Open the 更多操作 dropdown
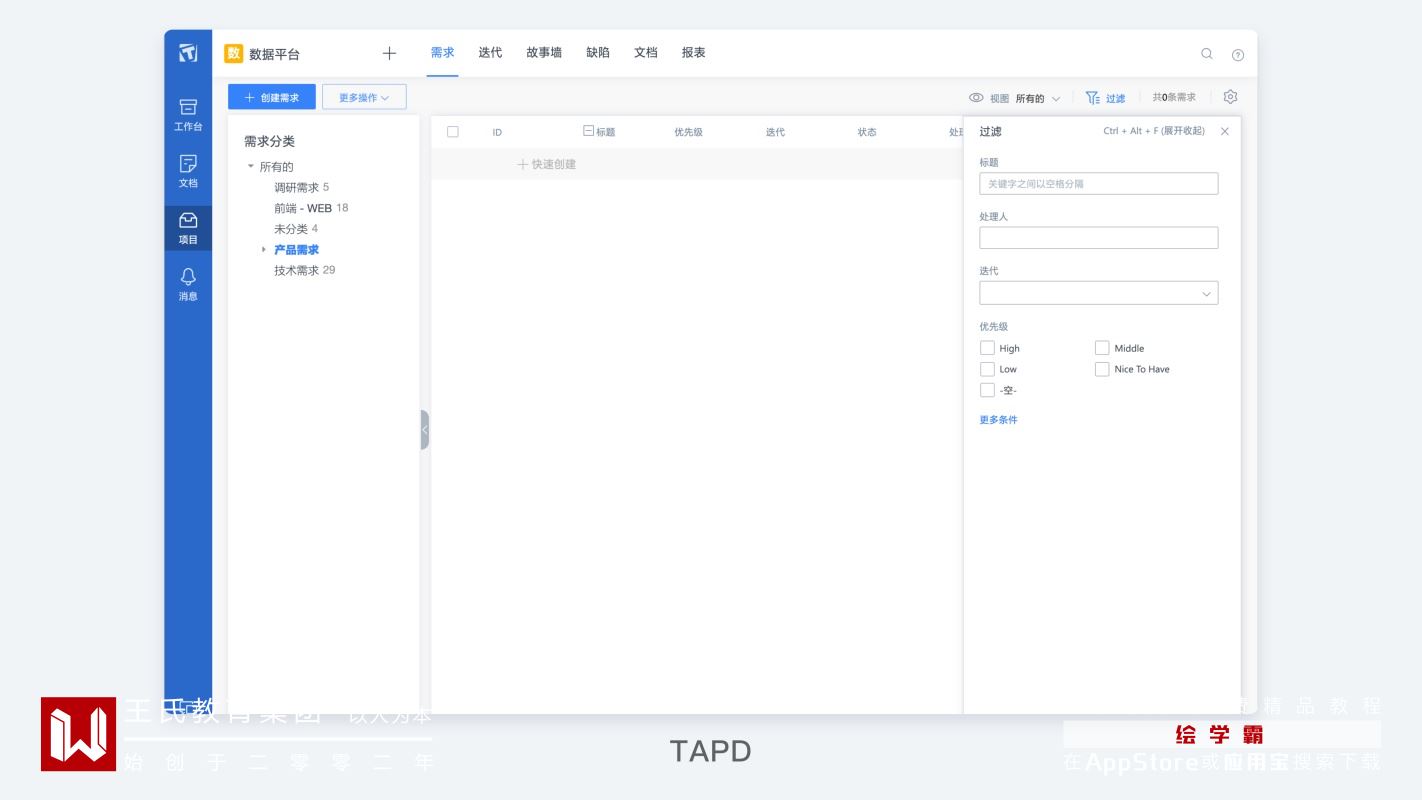The width and height of the screenshot is (1422, 800). (x=364, y=97)
